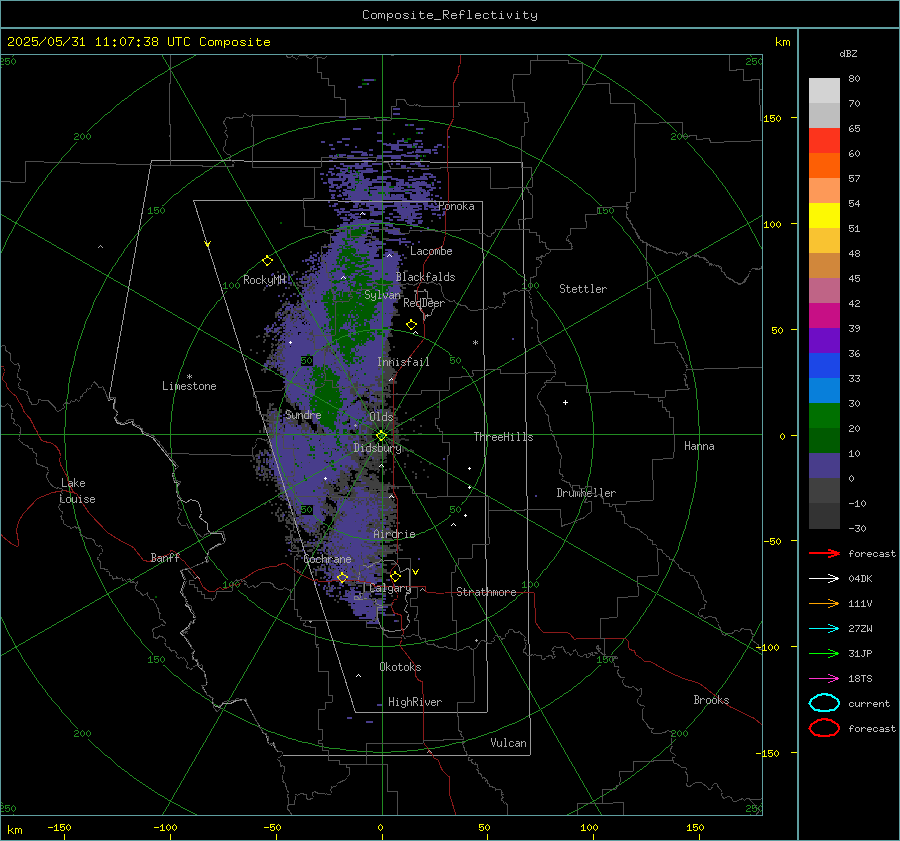Click the Didsbury town label
This screenshot has width=900, height=841.
click(x=377, y=448)
